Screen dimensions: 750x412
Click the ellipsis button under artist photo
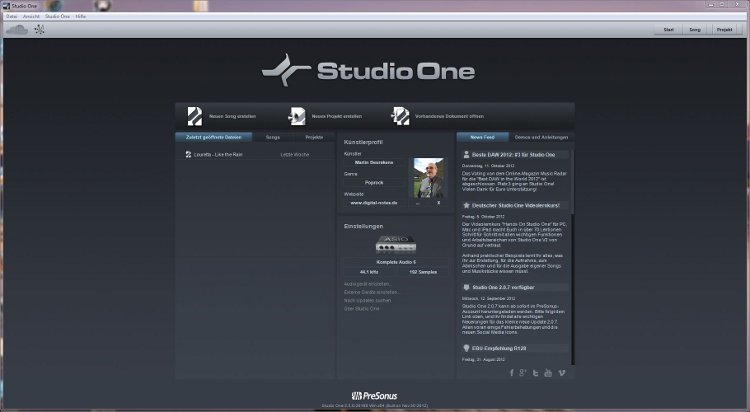point(418,203)
